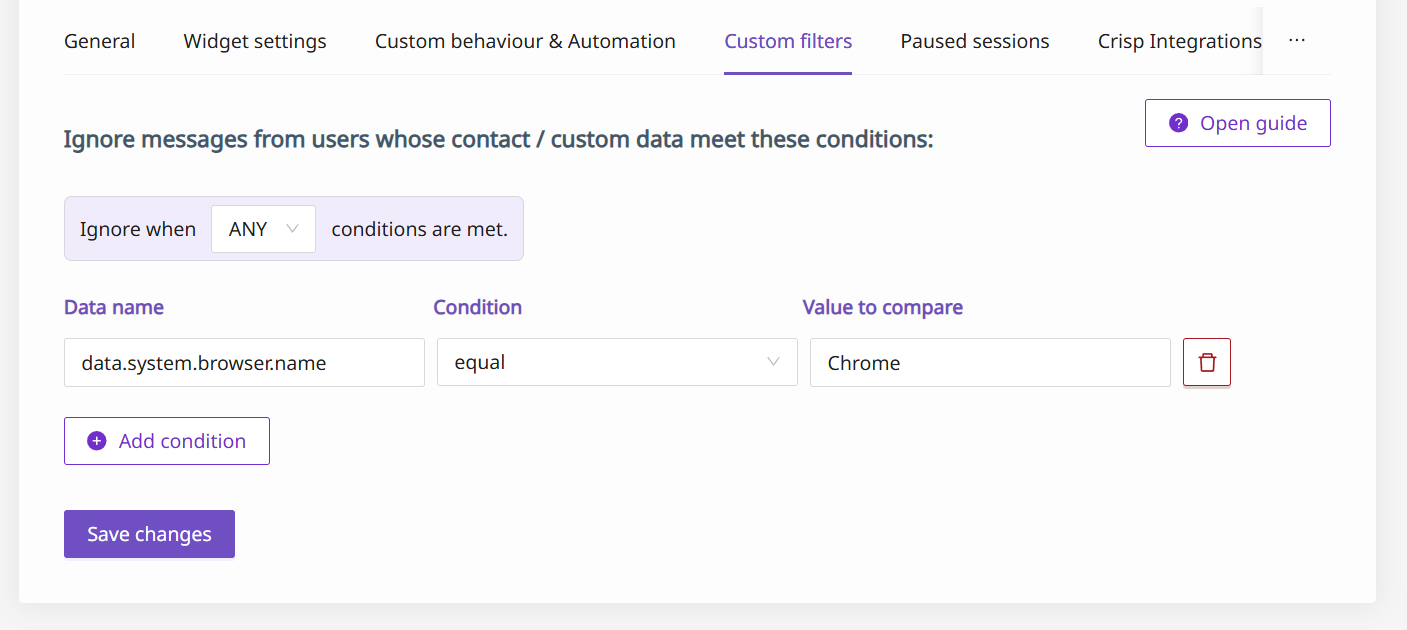
Task: Click the chevron arrow in the equal selector
Action: click(x=773, y=362)
